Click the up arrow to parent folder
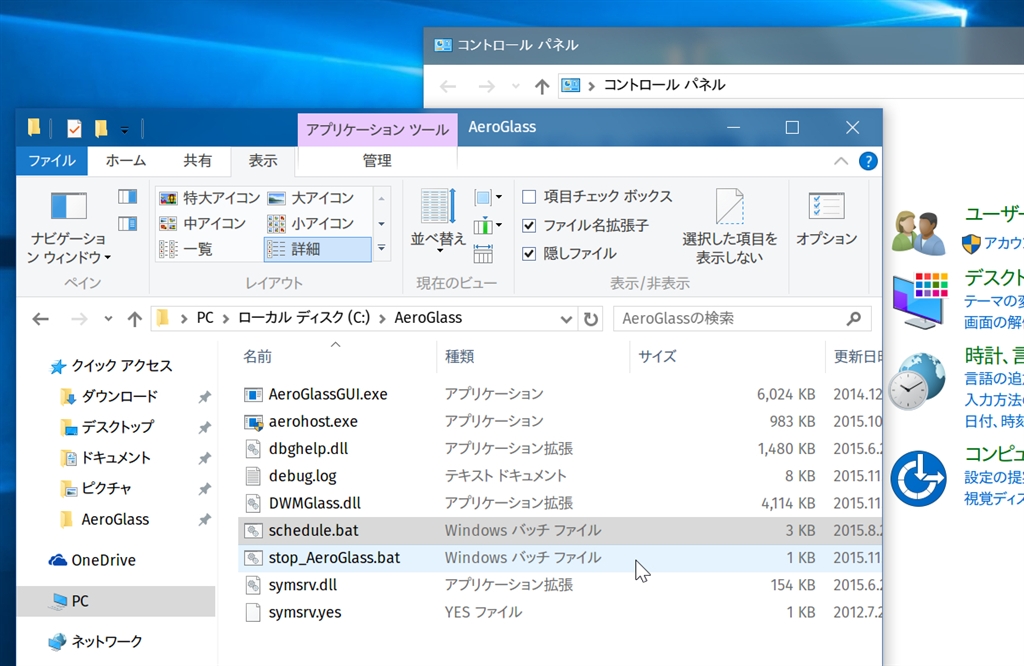 coord(134,319)
